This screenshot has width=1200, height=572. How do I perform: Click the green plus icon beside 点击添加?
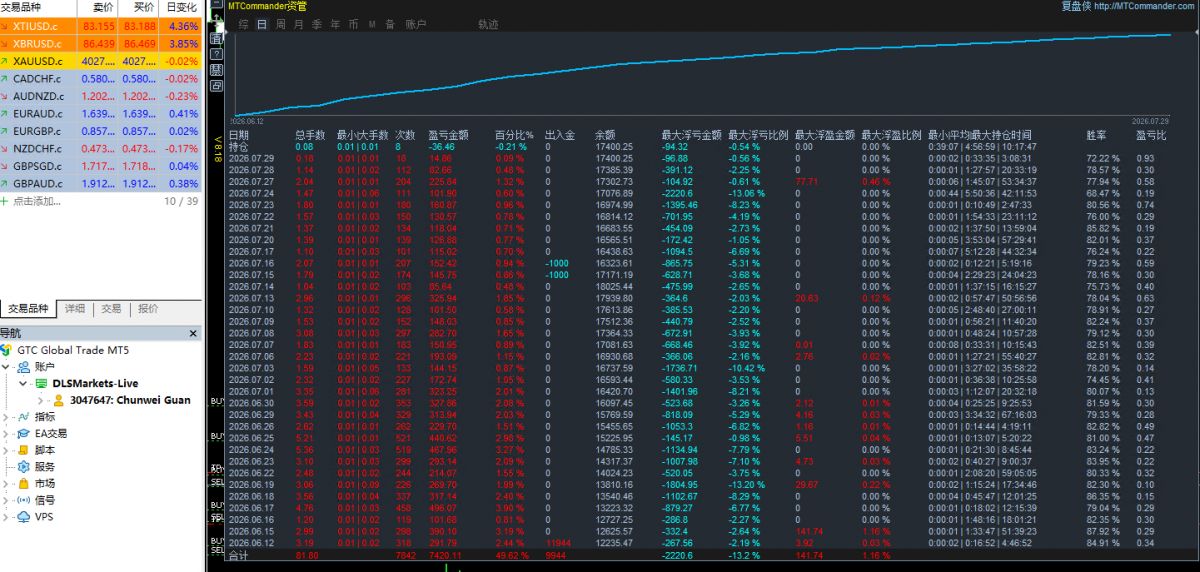pos(6,201)
